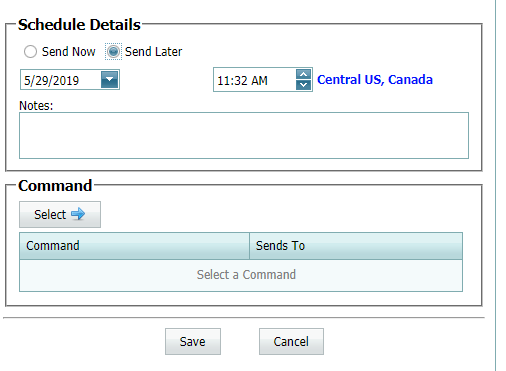Select the Send Now radio button
The image size is (506, 371).
pos(30,52)
